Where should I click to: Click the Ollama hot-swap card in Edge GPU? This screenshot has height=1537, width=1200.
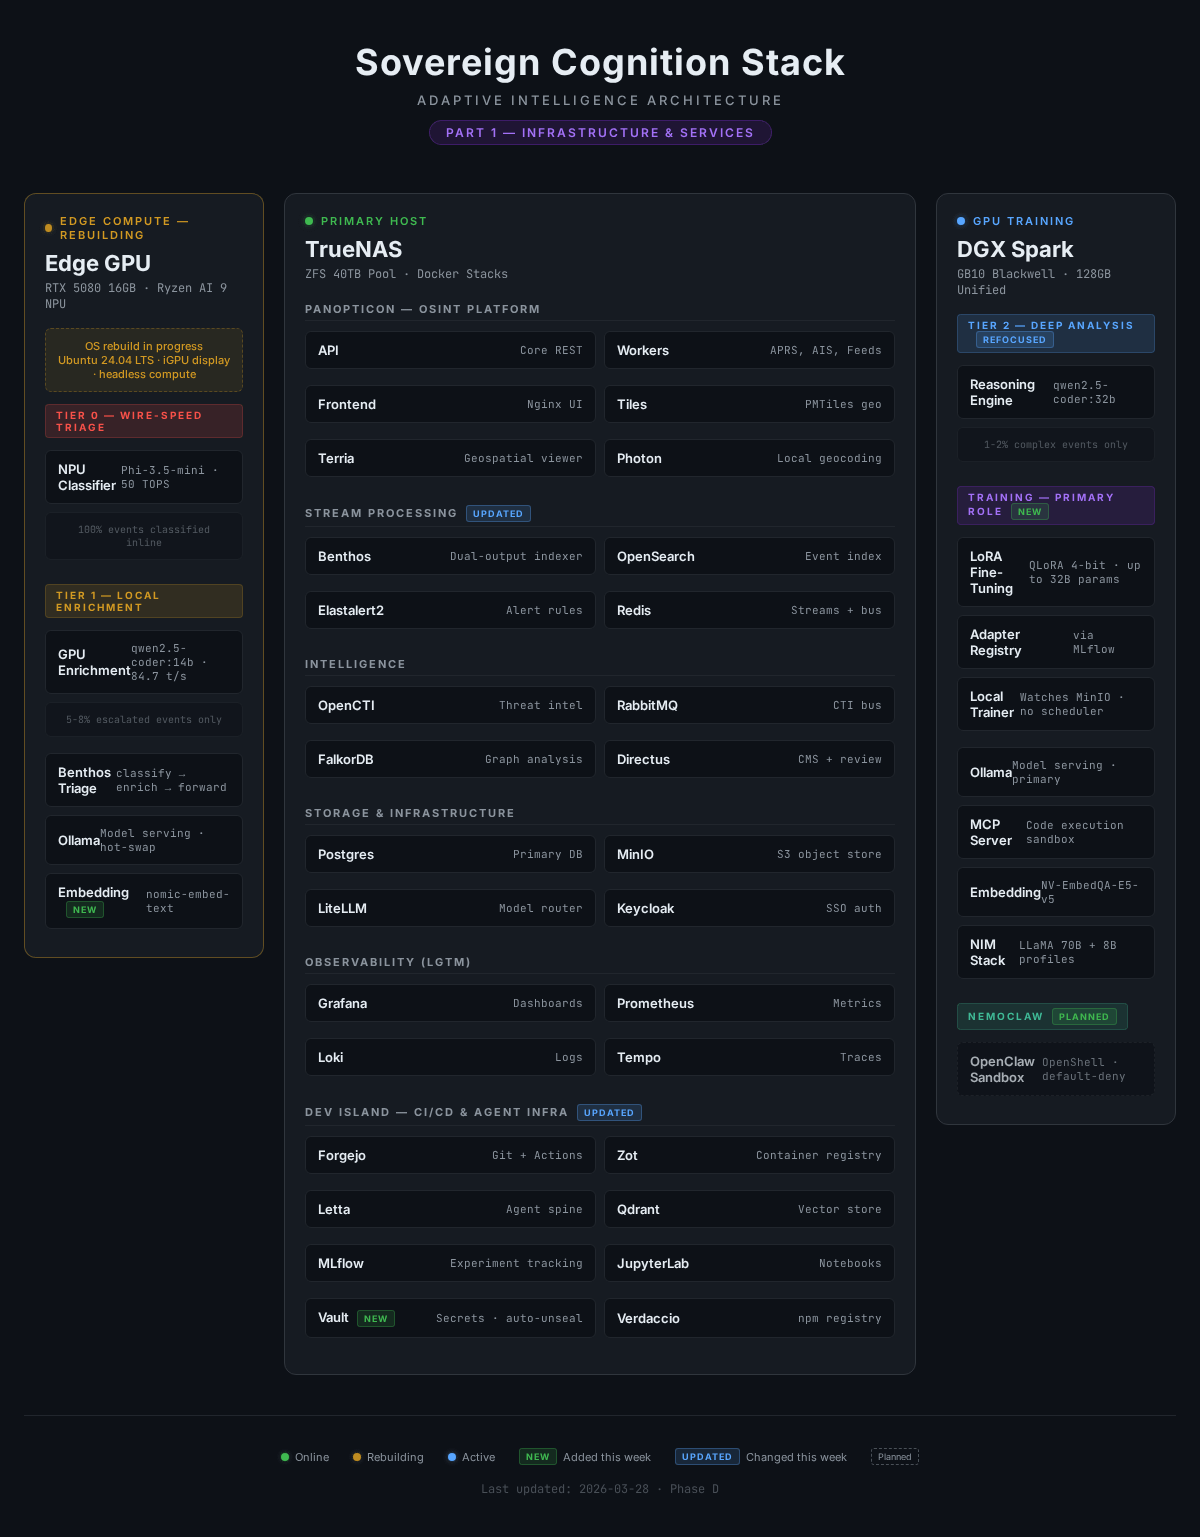pyautogui.click(x=144, y=840)
